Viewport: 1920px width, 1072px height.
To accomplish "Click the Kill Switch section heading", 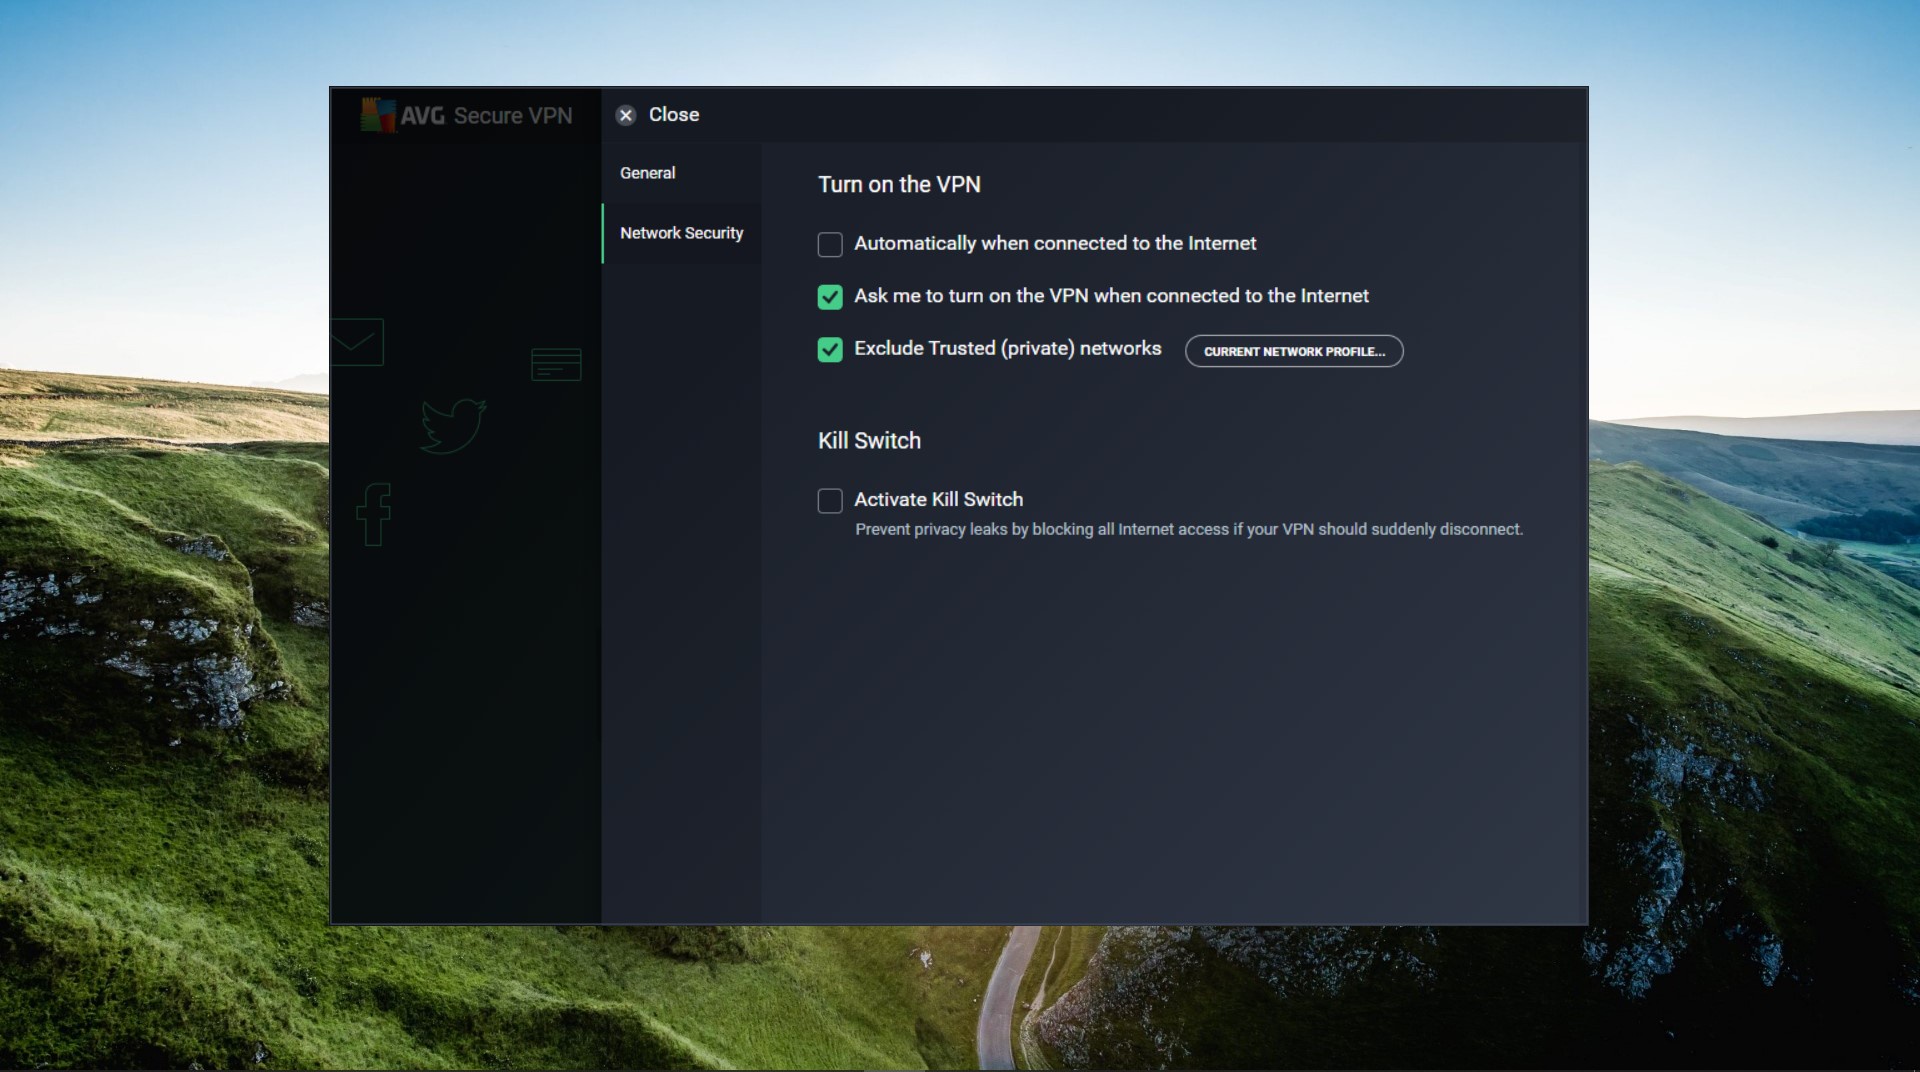I will 868,441.
